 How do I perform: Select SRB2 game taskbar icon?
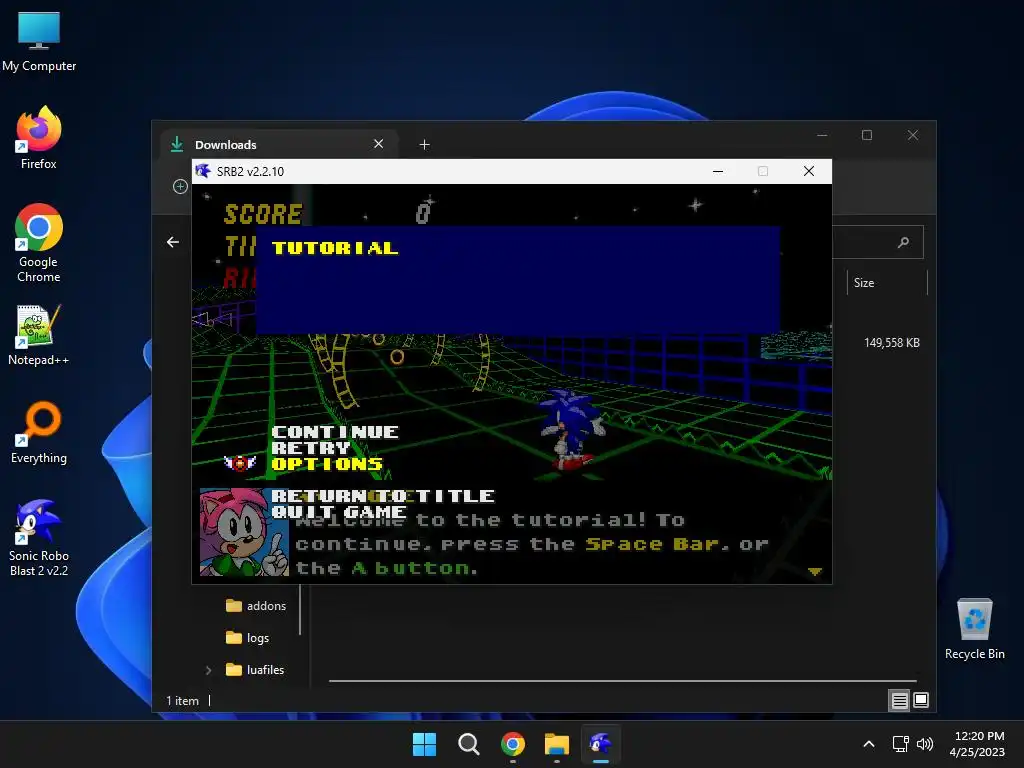click(x=601, y=744)
